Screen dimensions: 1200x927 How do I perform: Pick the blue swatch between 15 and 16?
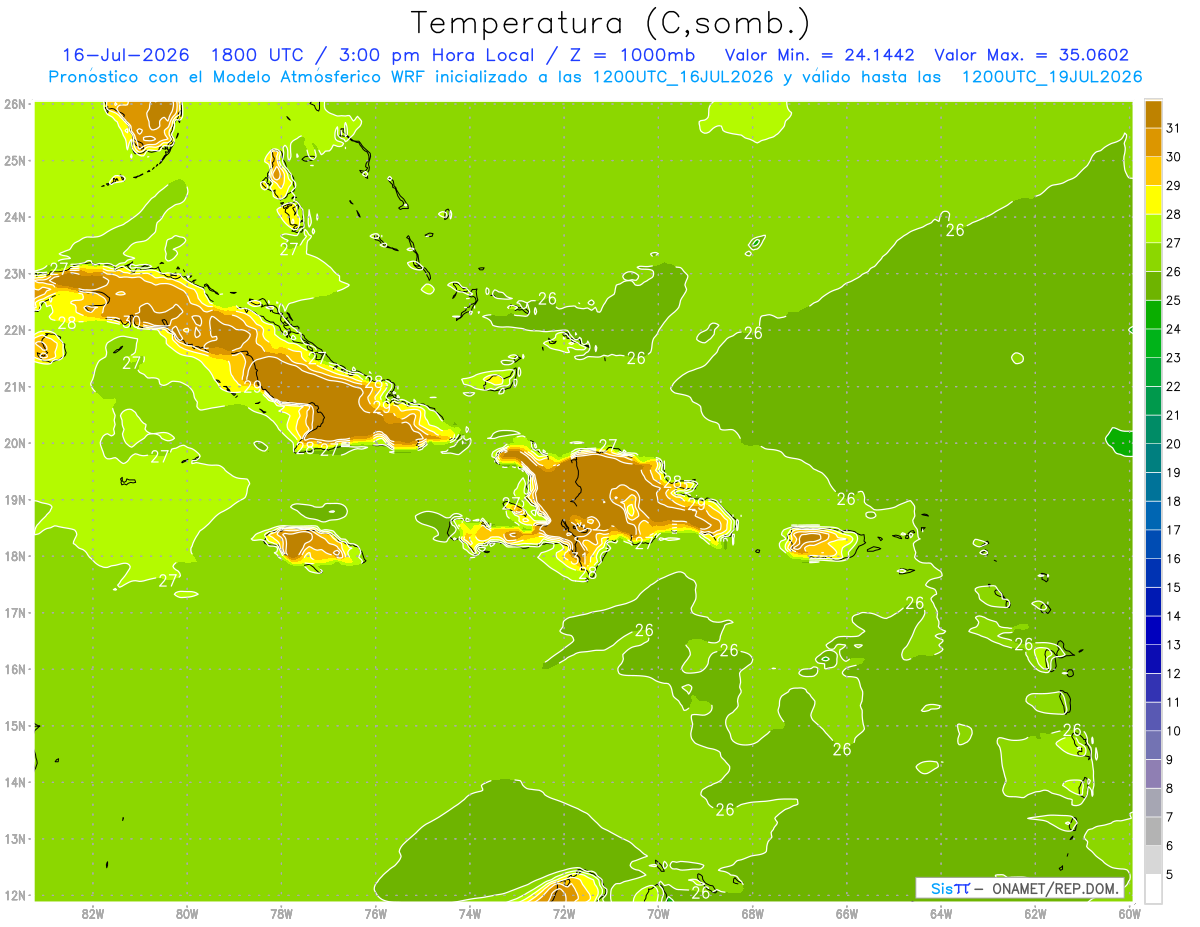[1153, 572]
